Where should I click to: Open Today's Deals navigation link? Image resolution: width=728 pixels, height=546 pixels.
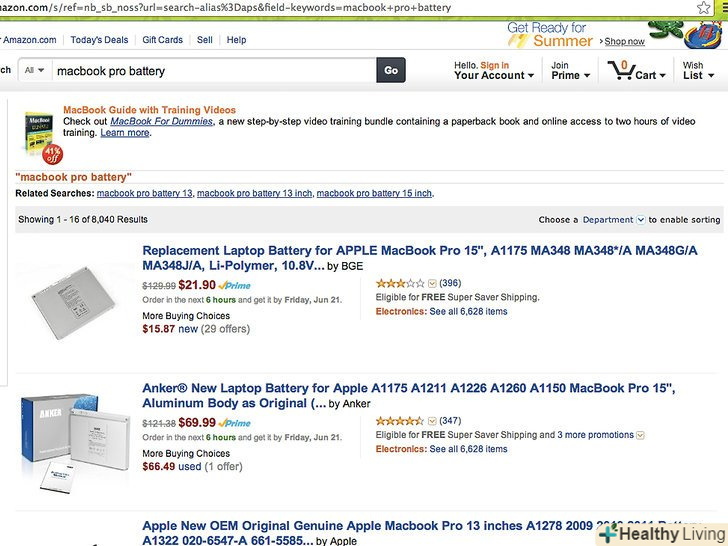click(99, 40)
